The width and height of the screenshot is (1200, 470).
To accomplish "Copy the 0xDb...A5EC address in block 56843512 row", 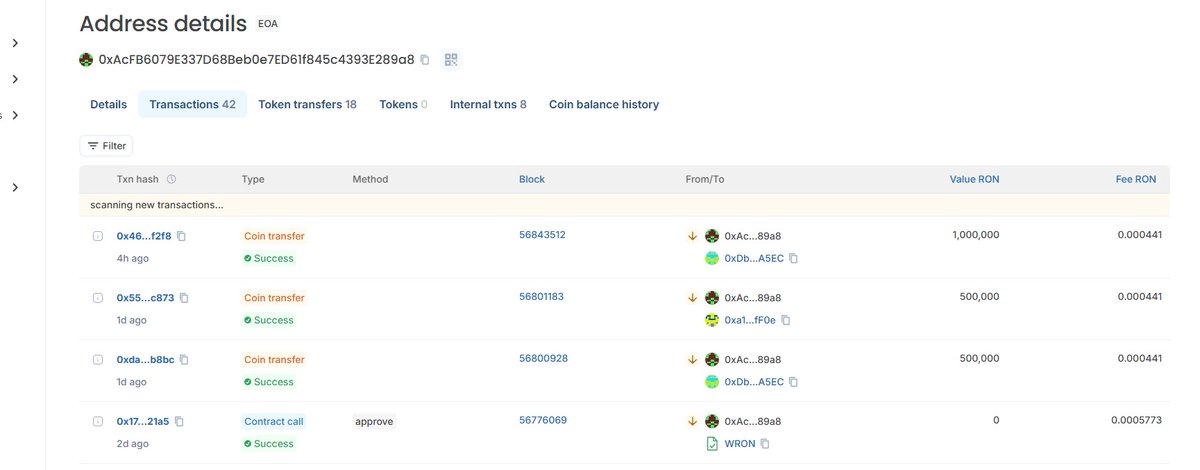I will 793,258.
